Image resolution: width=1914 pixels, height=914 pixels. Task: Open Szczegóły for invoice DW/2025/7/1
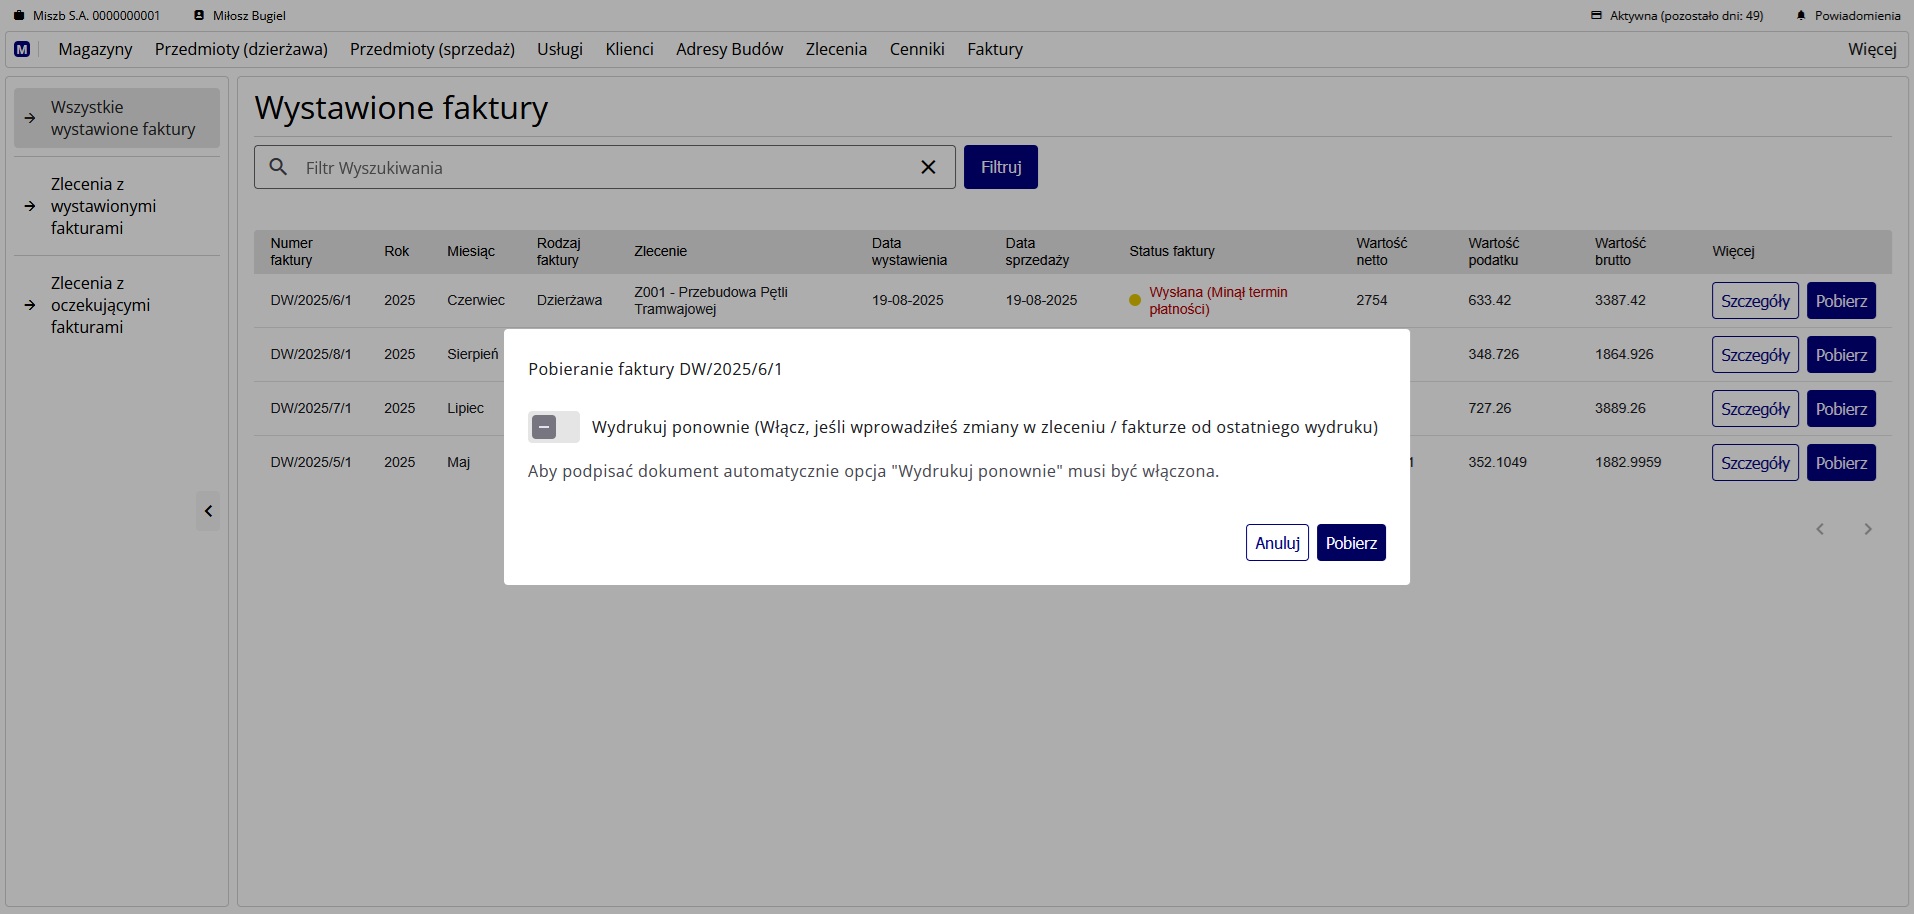(1754, 409)
